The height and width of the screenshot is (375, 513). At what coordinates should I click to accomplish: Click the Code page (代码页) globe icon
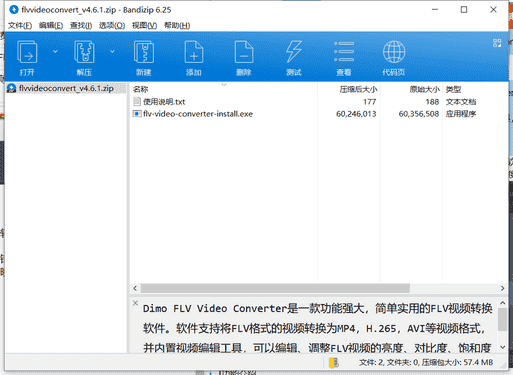(394, 52)
